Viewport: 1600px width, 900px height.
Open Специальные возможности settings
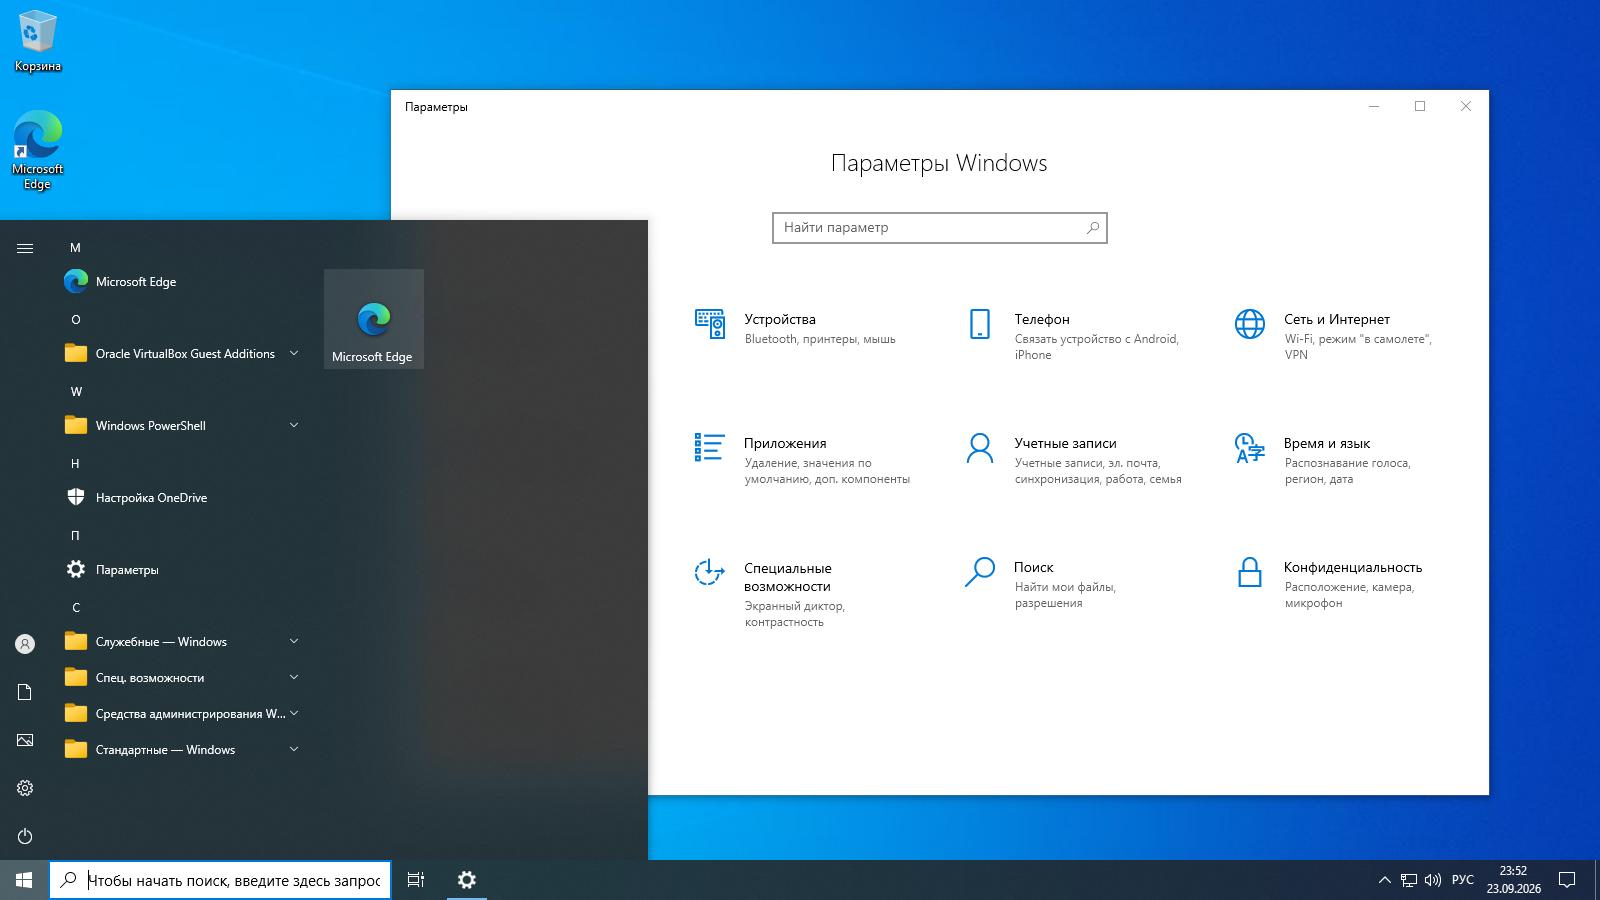(800, 594)
